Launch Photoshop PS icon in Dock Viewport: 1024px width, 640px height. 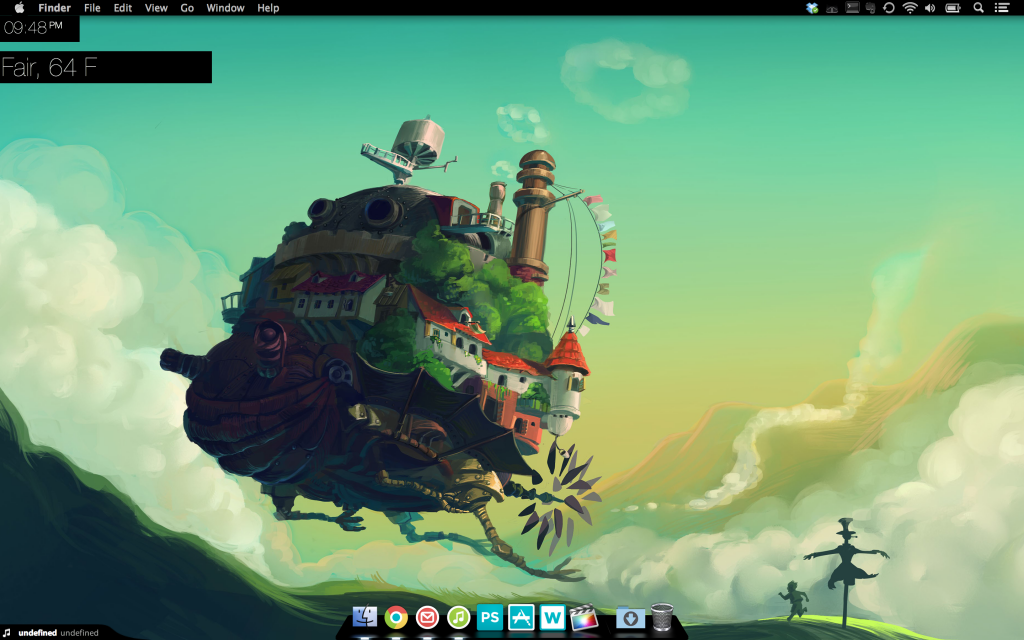[x=490, y=616]
